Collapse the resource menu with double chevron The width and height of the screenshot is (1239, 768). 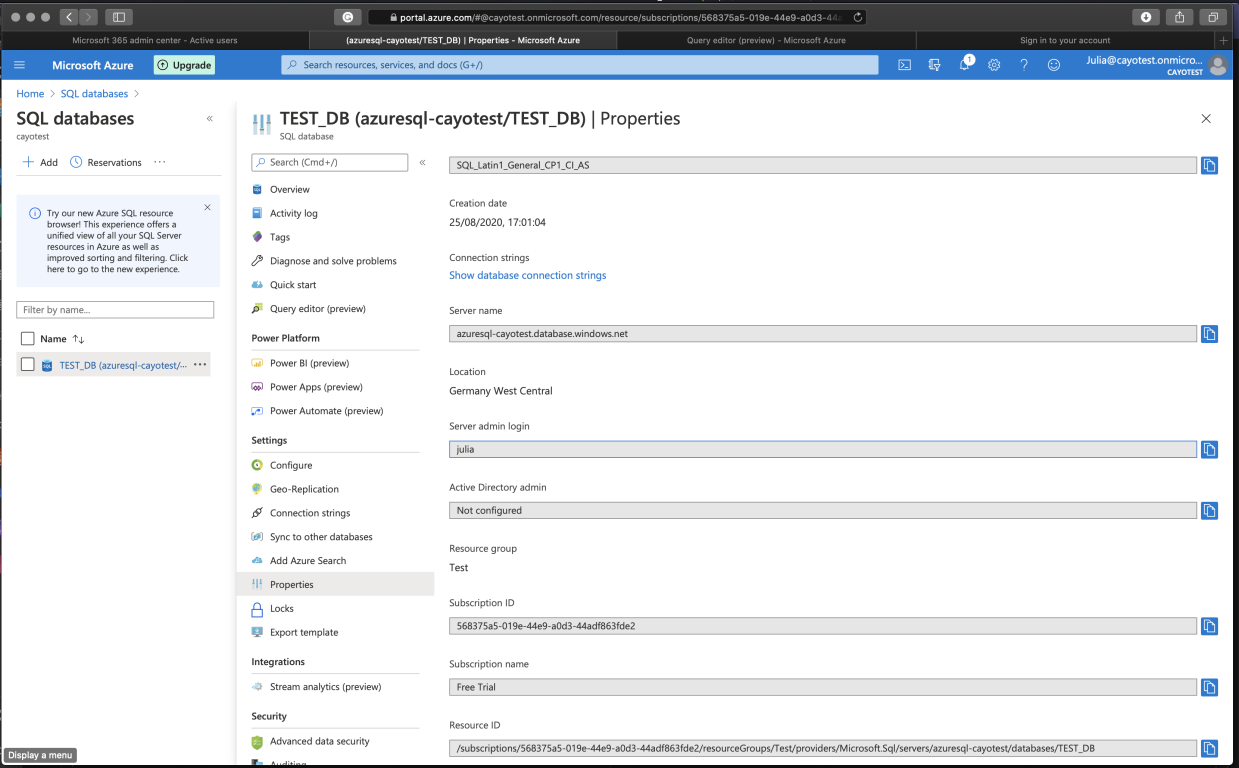[422, 162]
